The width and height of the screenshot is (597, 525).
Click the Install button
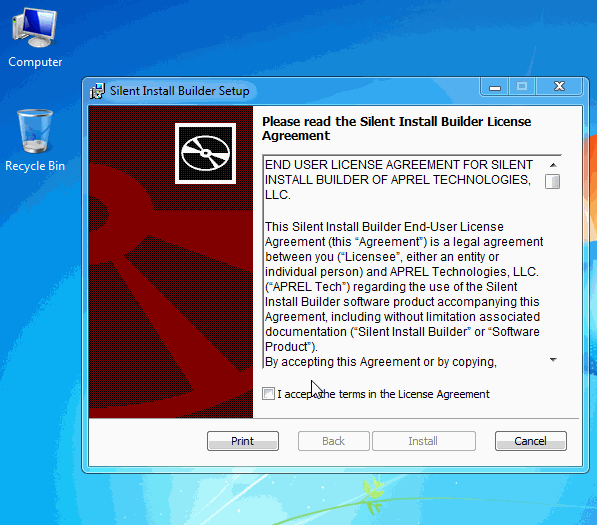tap(423, 441)
